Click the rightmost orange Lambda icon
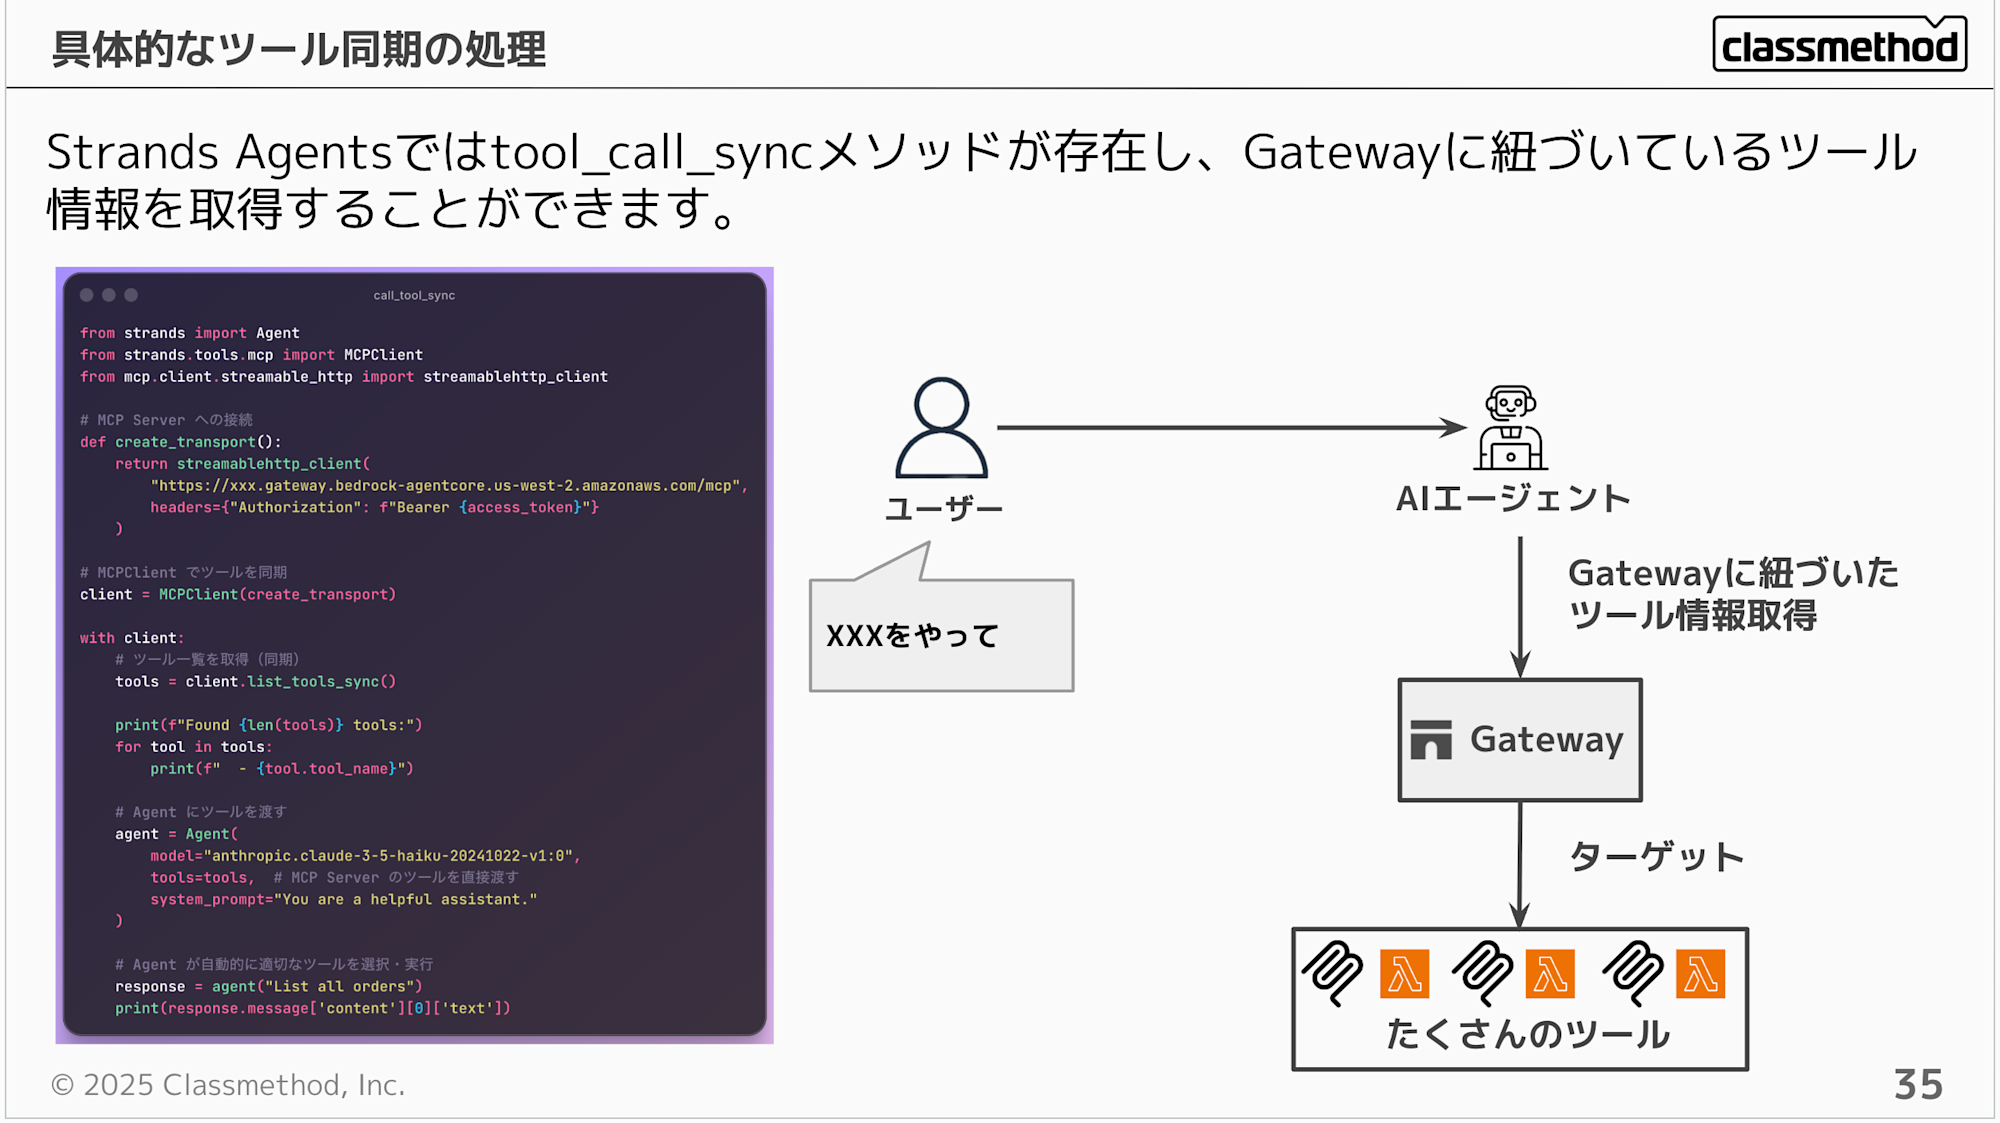Image resolution: width=2000 pixels, height=1123 pixels. 1700,974
